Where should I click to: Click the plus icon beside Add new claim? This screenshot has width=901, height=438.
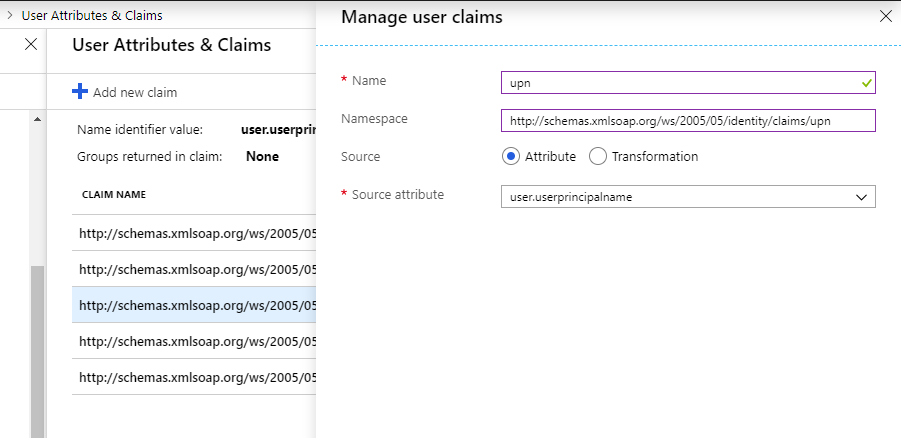(80, 91)
